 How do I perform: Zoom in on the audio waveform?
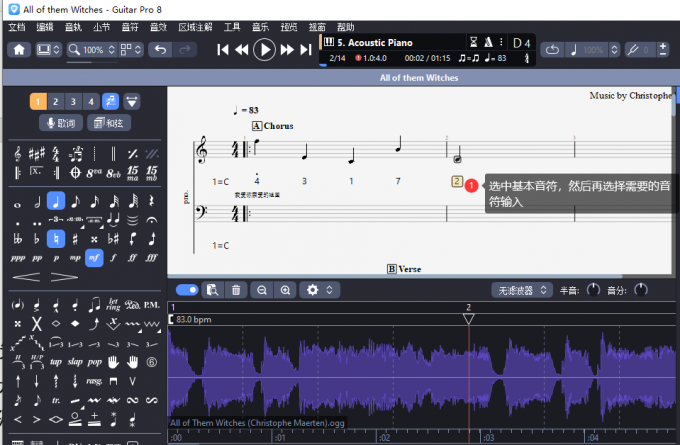pos(285,290)
